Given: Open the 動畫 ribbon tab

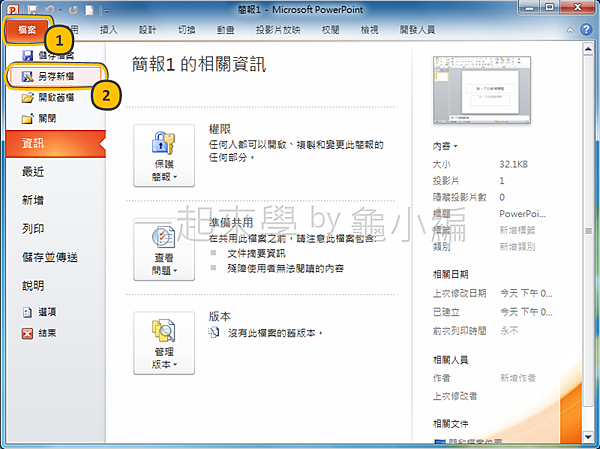Looking at the screenshot, I should click(225, 30).
